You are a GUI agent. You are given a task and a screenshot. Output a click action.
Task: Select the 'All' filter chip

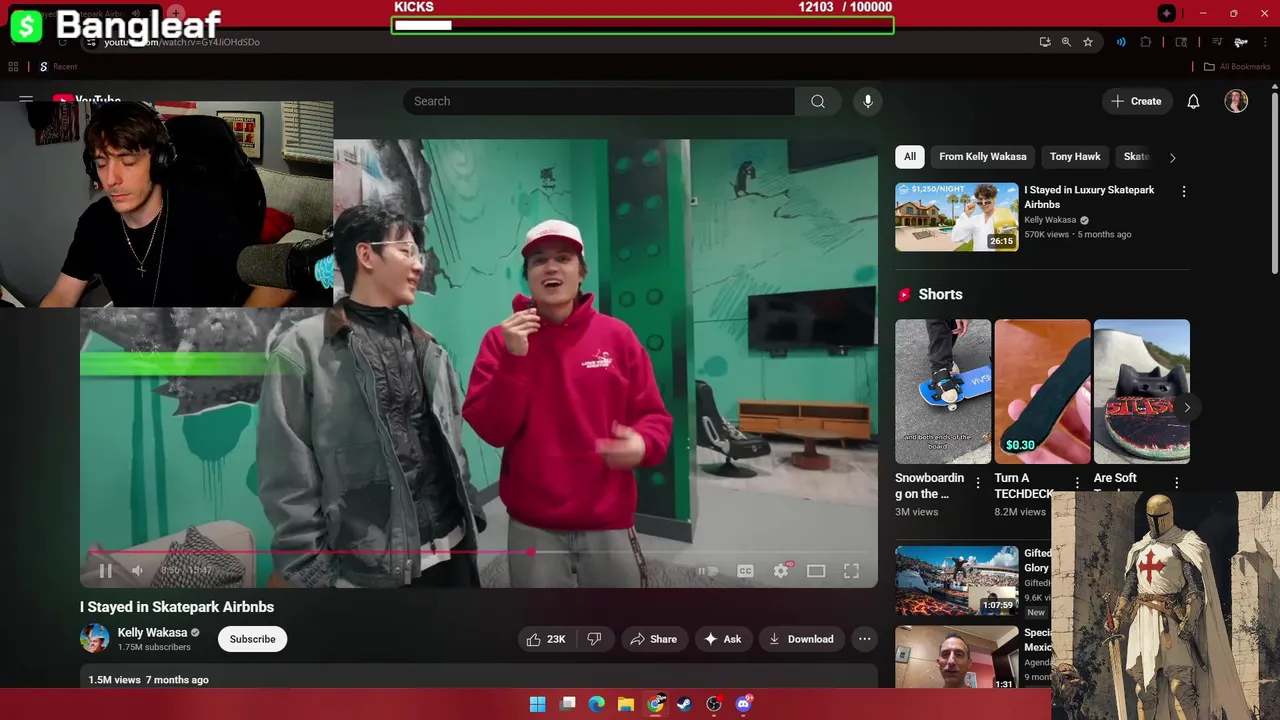pyautogui.click(x=910, y=156)
